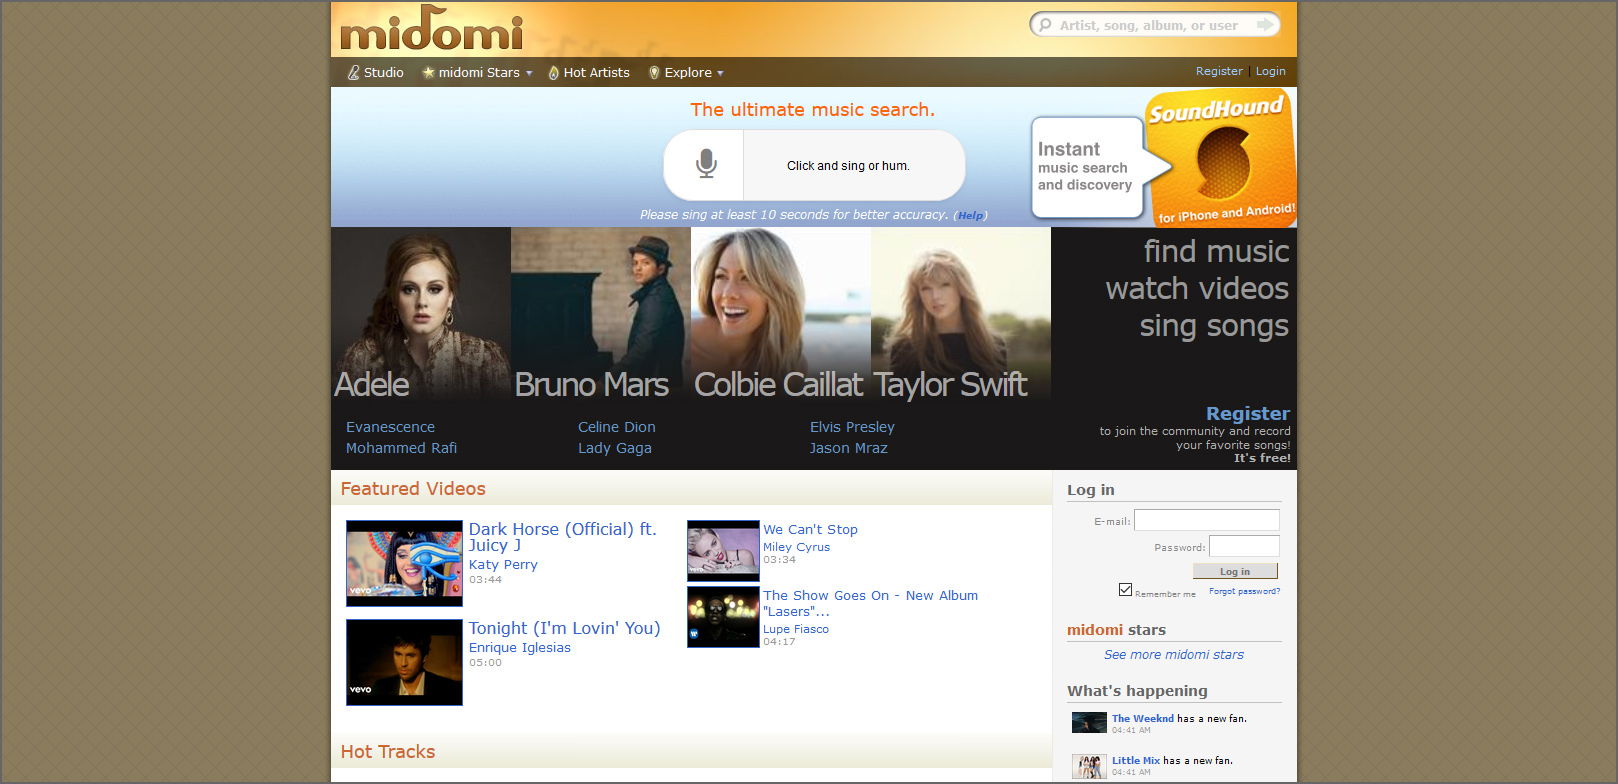Open the Jason Mraz artist link
The height and width of the screenshot is (784, 1618).
pos(849,448)
